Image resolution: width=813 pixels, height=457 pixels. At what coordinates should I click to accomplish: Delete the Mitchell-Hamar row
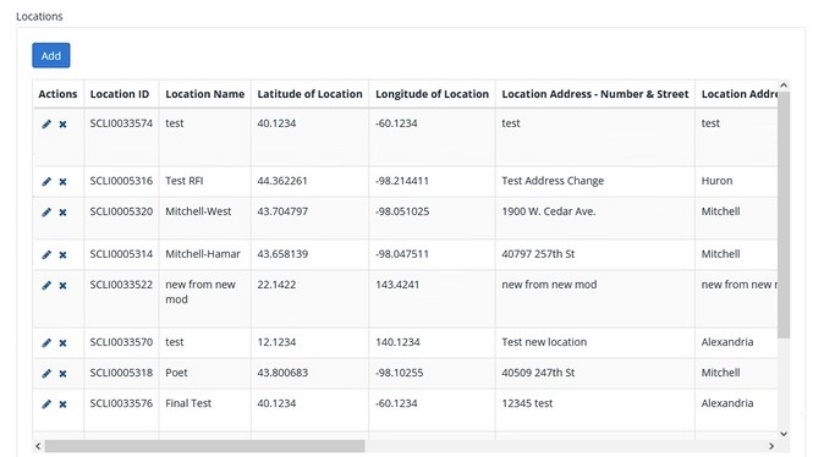pyautogui.click(x=62, y=255)
